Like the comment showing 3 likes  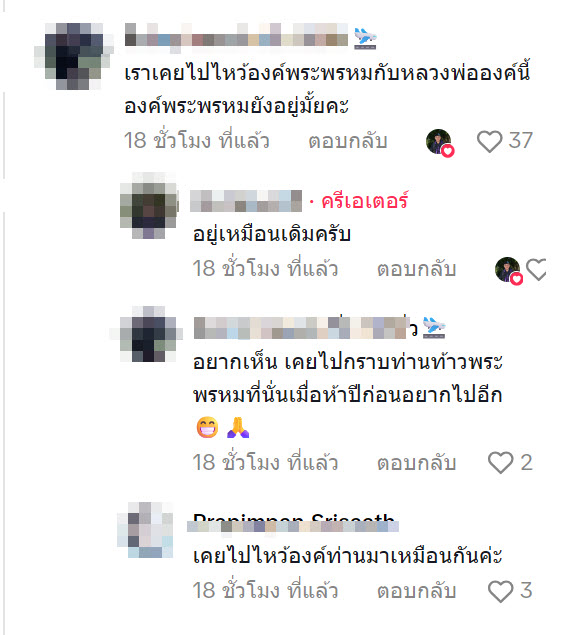click(501, 591)
